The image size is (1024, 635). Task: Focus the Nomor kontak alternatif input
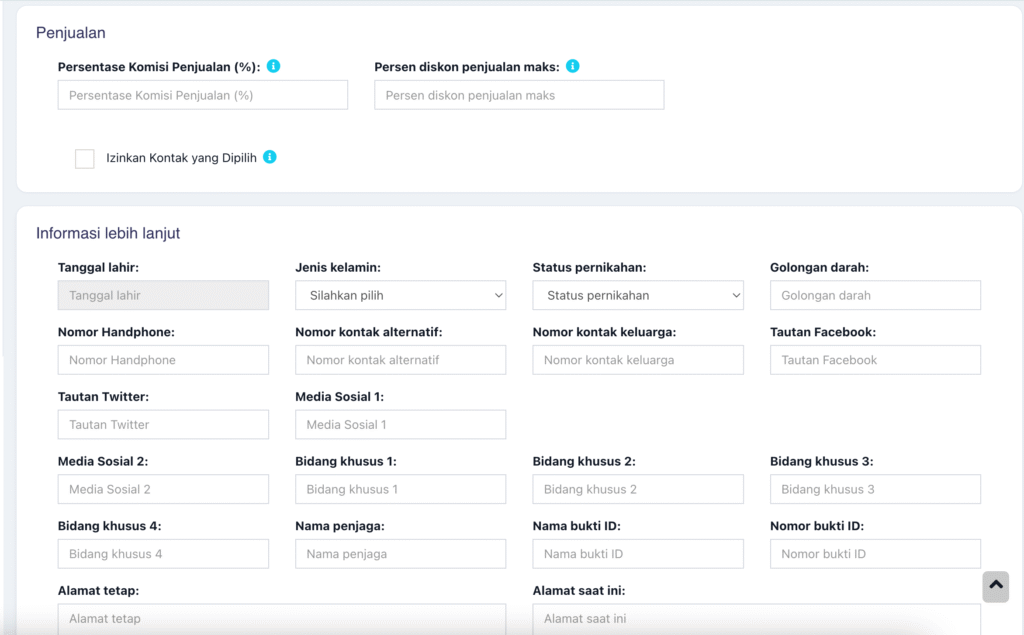point(400,360)
